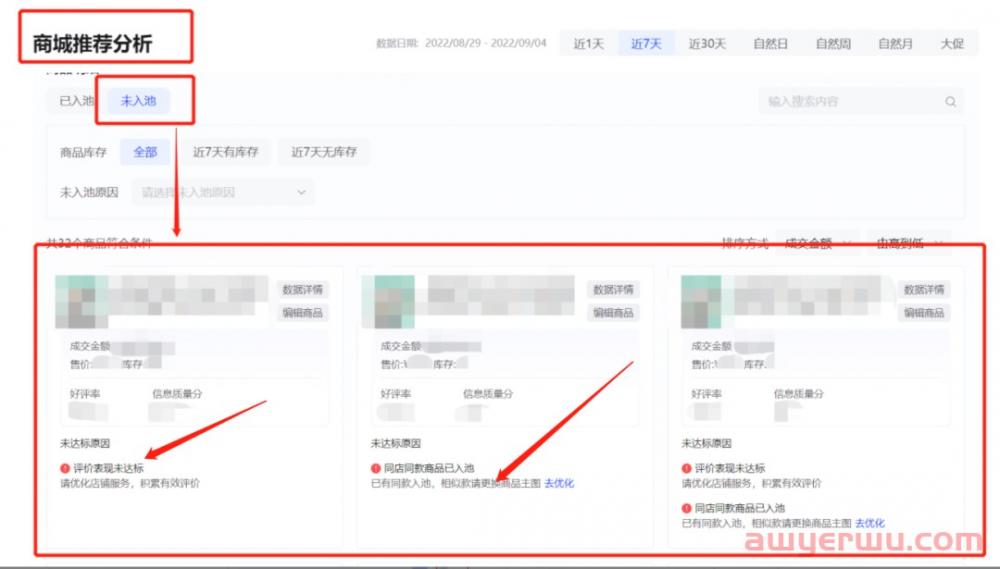Select the 近1天 date range tab
The image size is (1000, 569).
tap(588, 44)
